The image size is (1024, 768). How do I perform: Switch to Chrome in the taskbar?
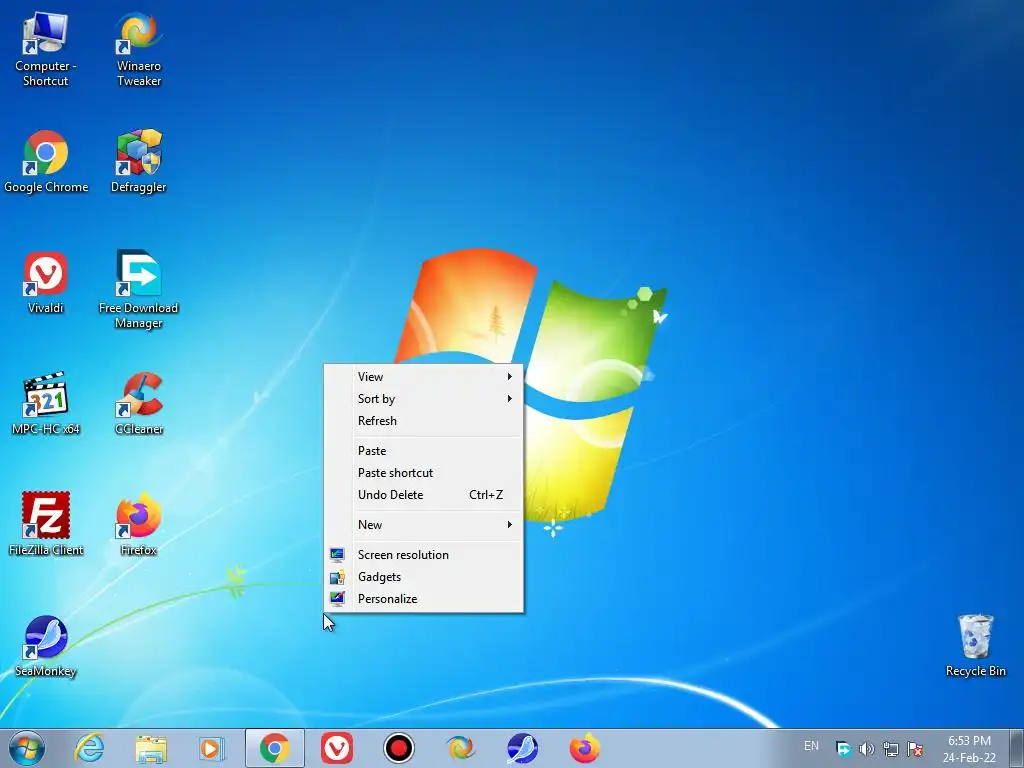click(x=274, y=748)
